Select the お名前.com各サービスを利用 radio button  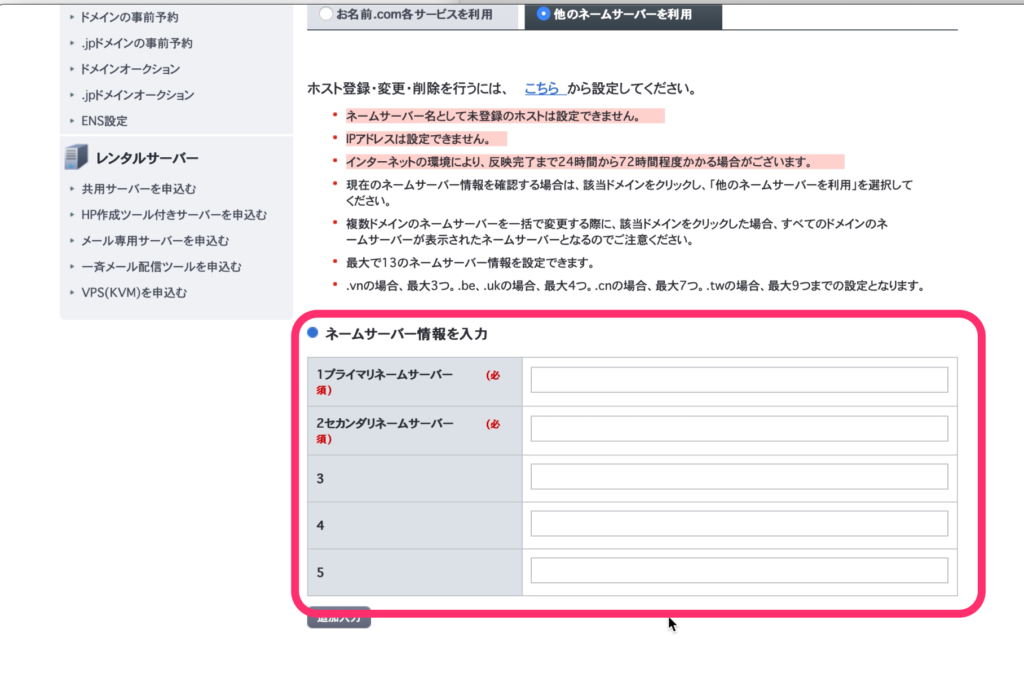[327, 14]
